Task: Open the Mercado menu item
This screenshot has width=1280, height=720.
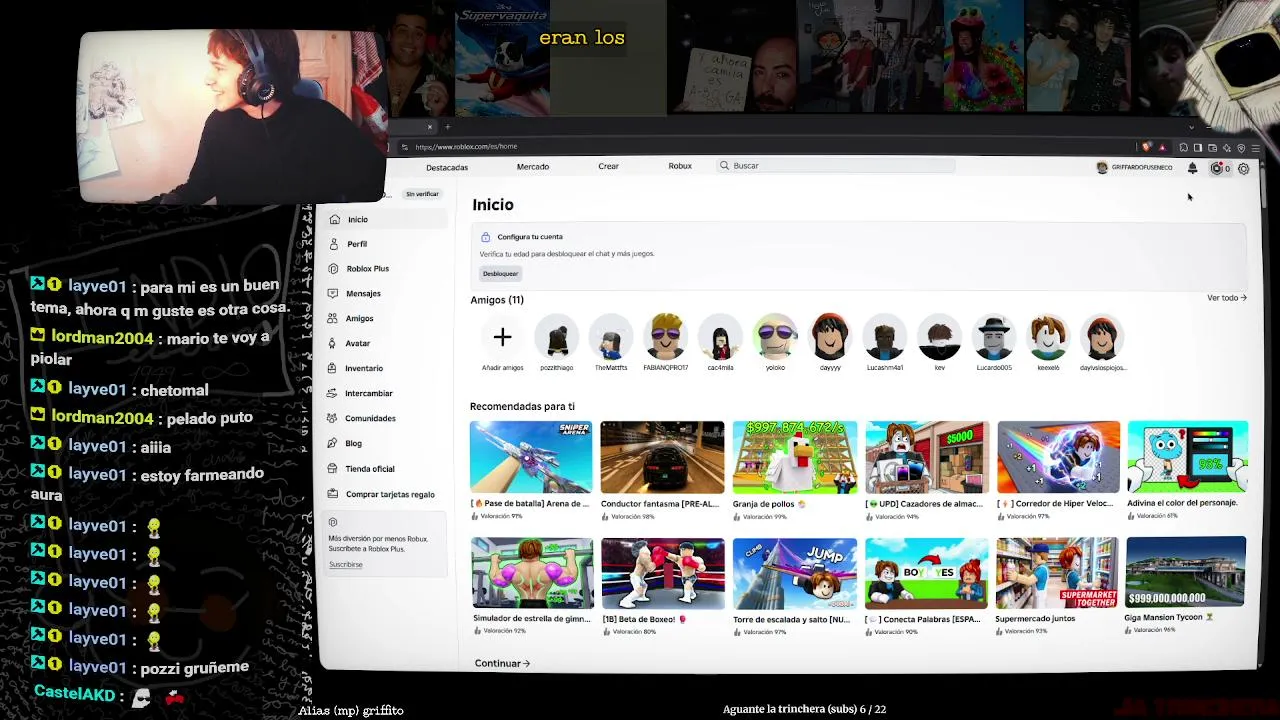Action: [533, 167]
